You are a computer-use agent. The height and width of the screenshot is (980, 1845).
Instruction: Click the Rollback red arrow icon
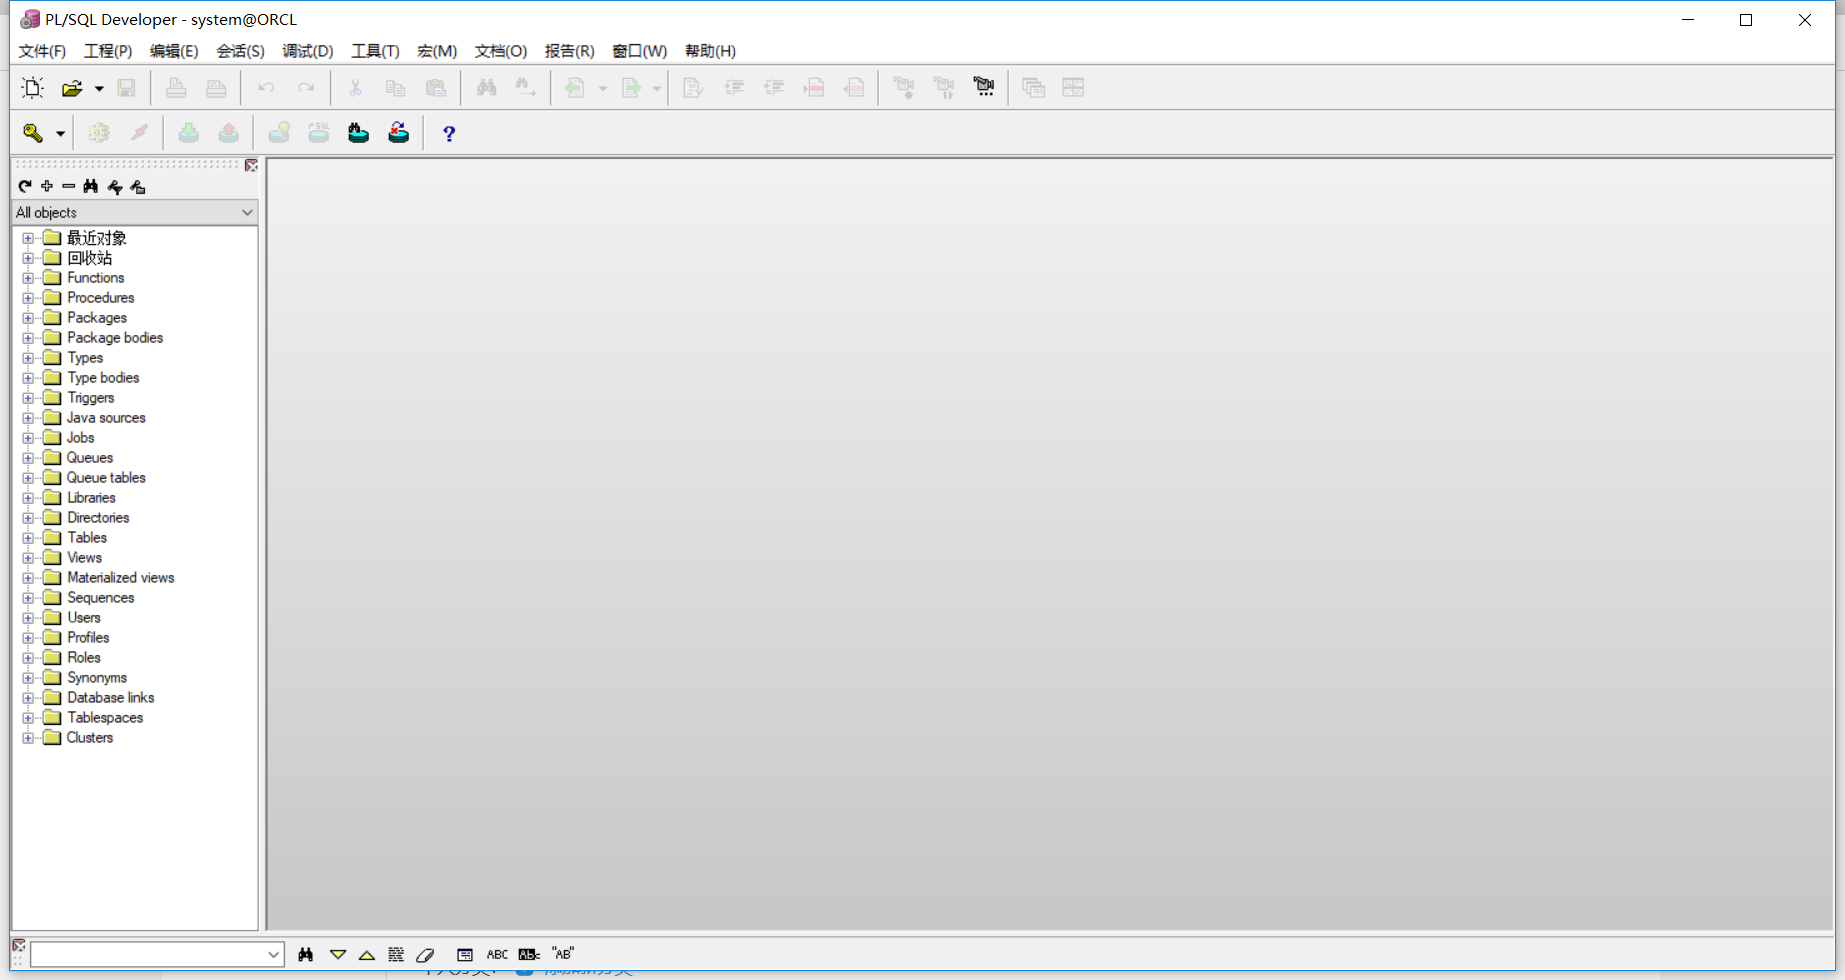tap(229, 133)
